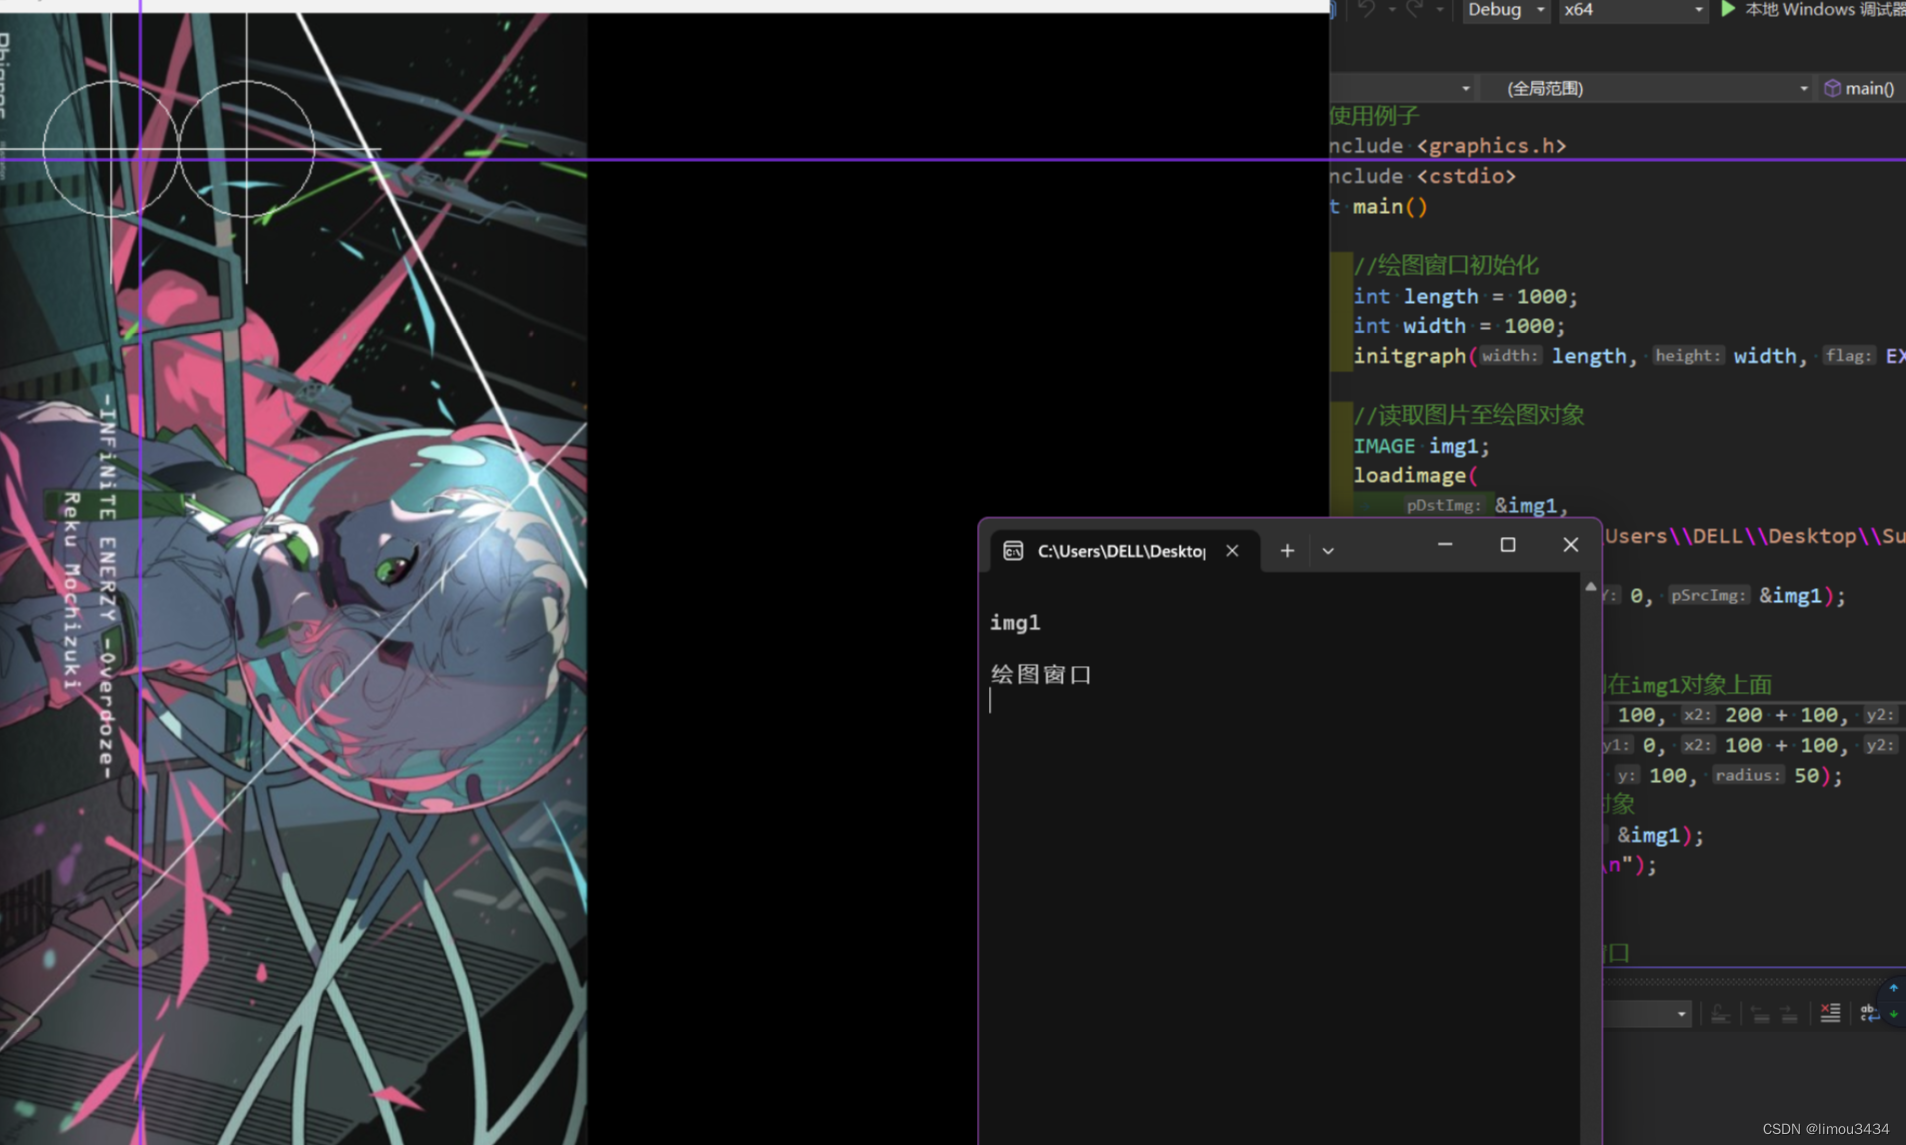This screenshot has width=1906, height=1145.
Task: Click the green Start Debugging play icon
Action: pos(1727,9)
